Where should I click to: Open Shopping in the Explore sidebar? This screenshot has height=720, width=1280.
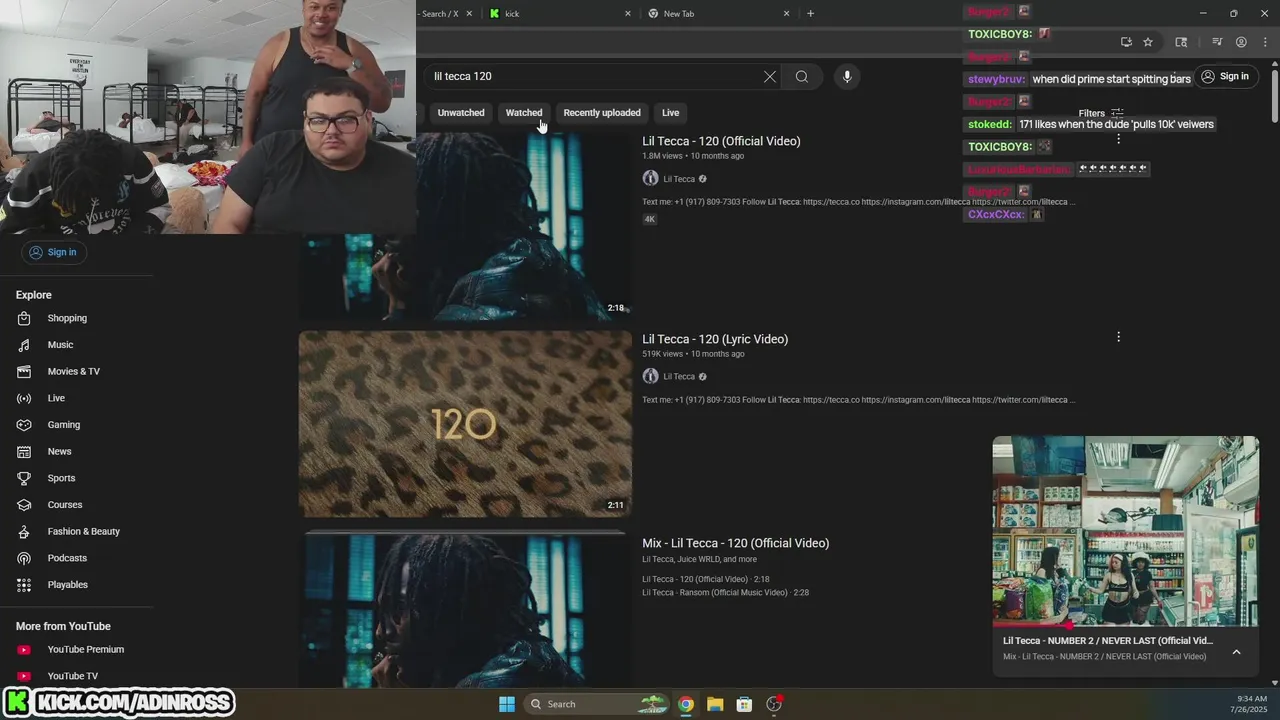click(67, 318)
